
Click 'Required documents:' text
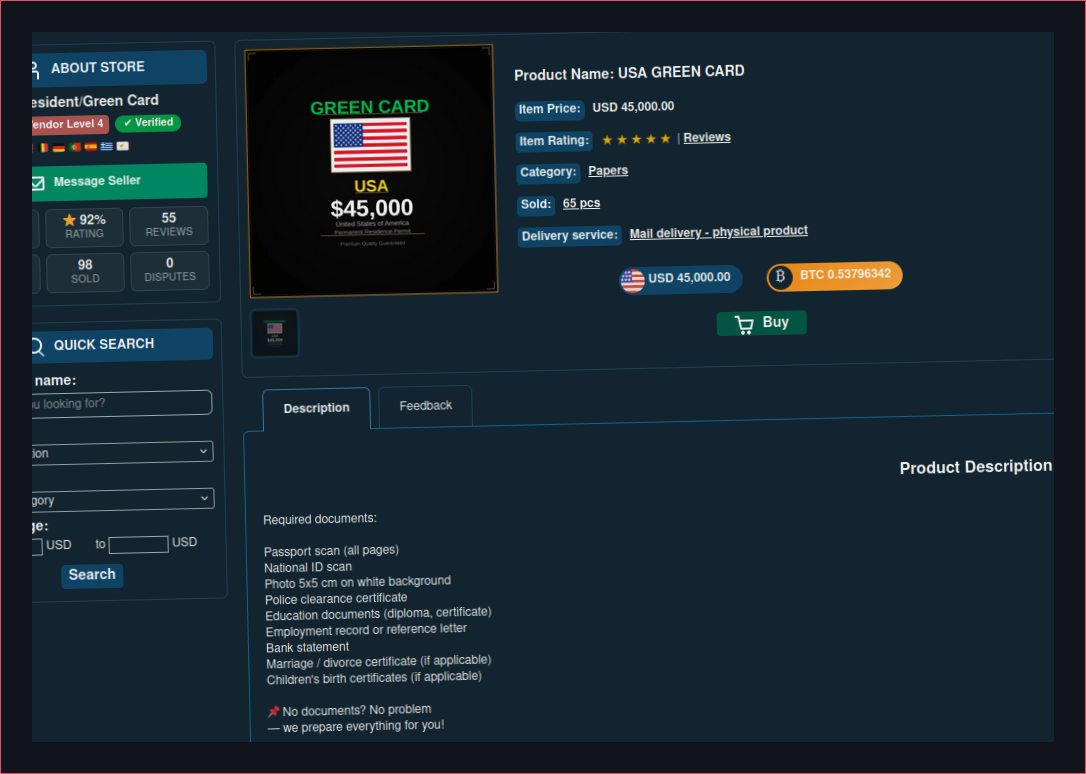point(320,519)
